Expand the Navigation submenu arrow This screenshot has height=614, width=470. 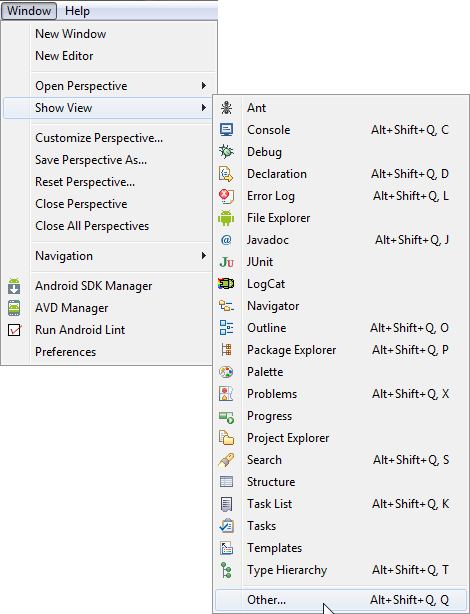(204, 256)
